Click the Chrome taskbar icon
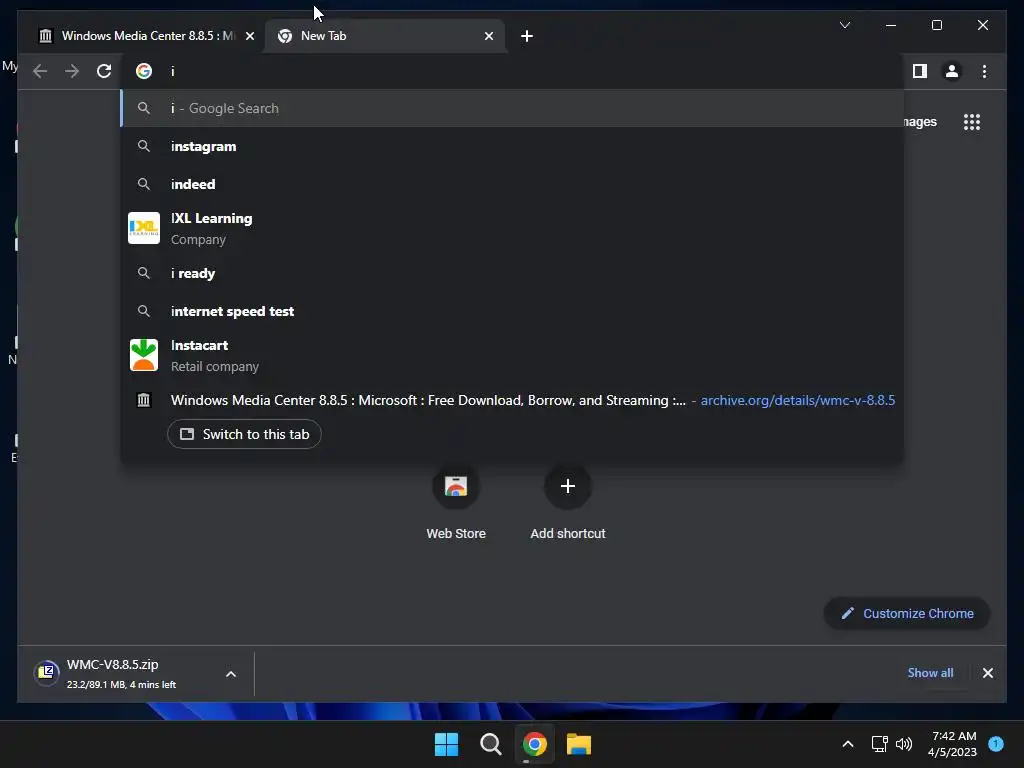This screenshot has height=768, width=1024. click(534, 744)
